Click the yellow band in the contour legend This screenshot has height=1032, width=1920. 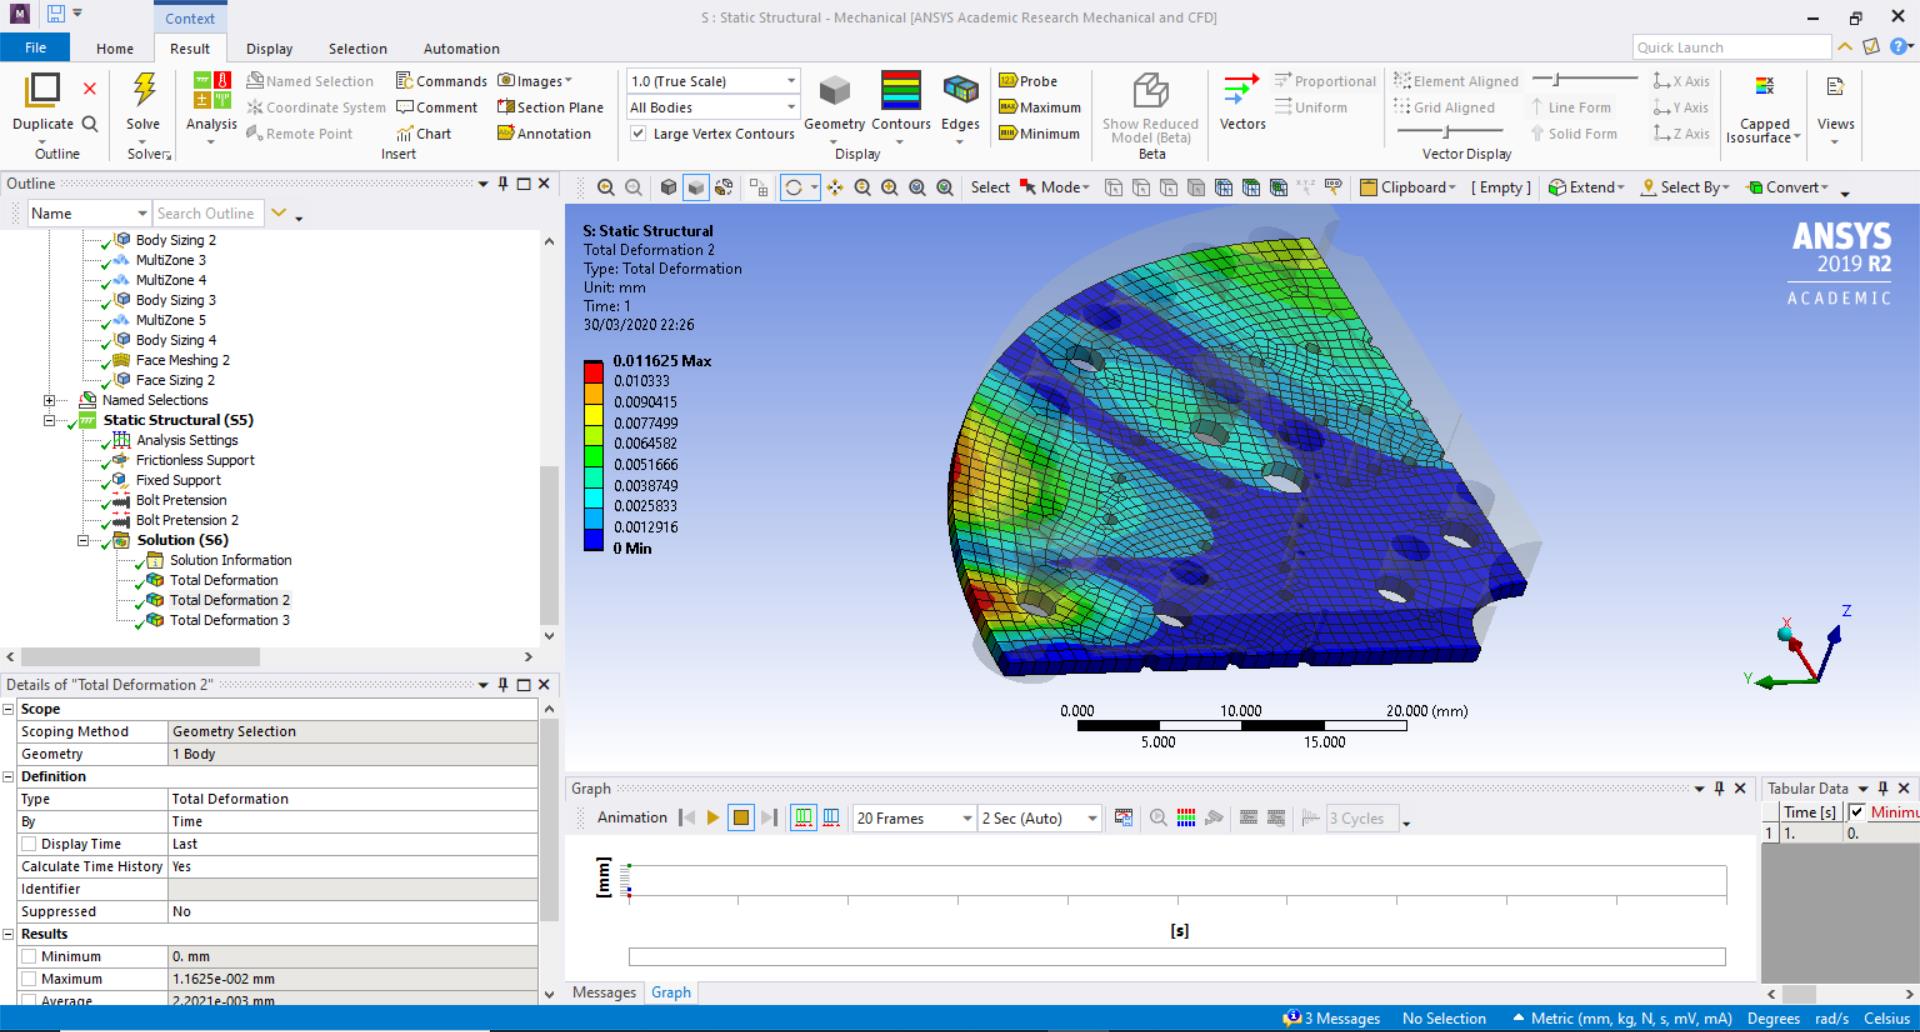coord(593,413)
